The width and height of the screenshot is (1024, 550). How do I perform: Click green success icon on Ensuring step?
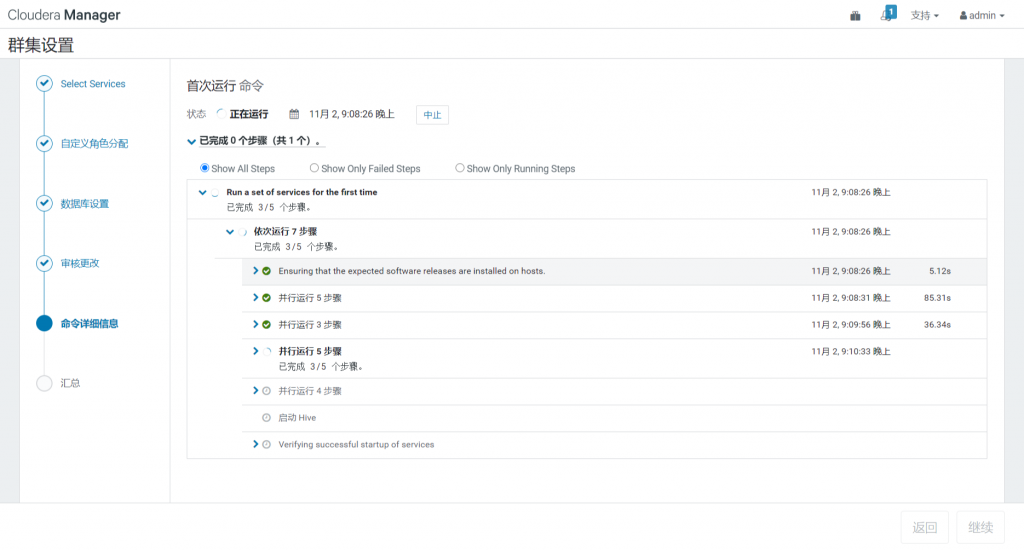tap(266, 271)
